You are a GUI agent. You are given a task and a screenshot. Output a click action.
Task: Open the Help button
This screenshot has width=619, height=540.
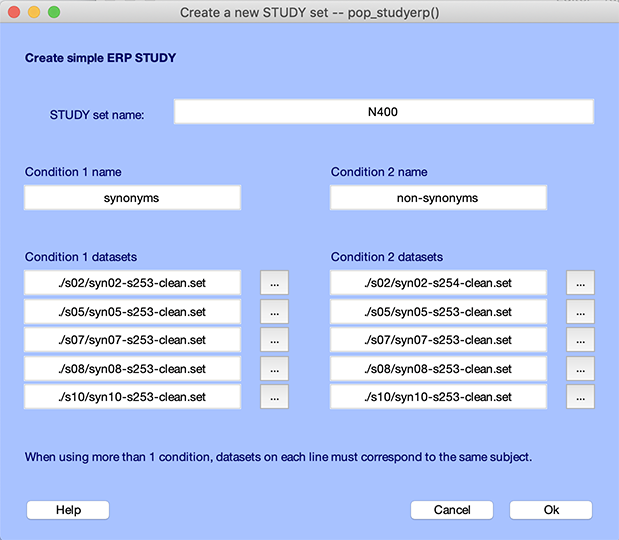[x=68, y=510]
